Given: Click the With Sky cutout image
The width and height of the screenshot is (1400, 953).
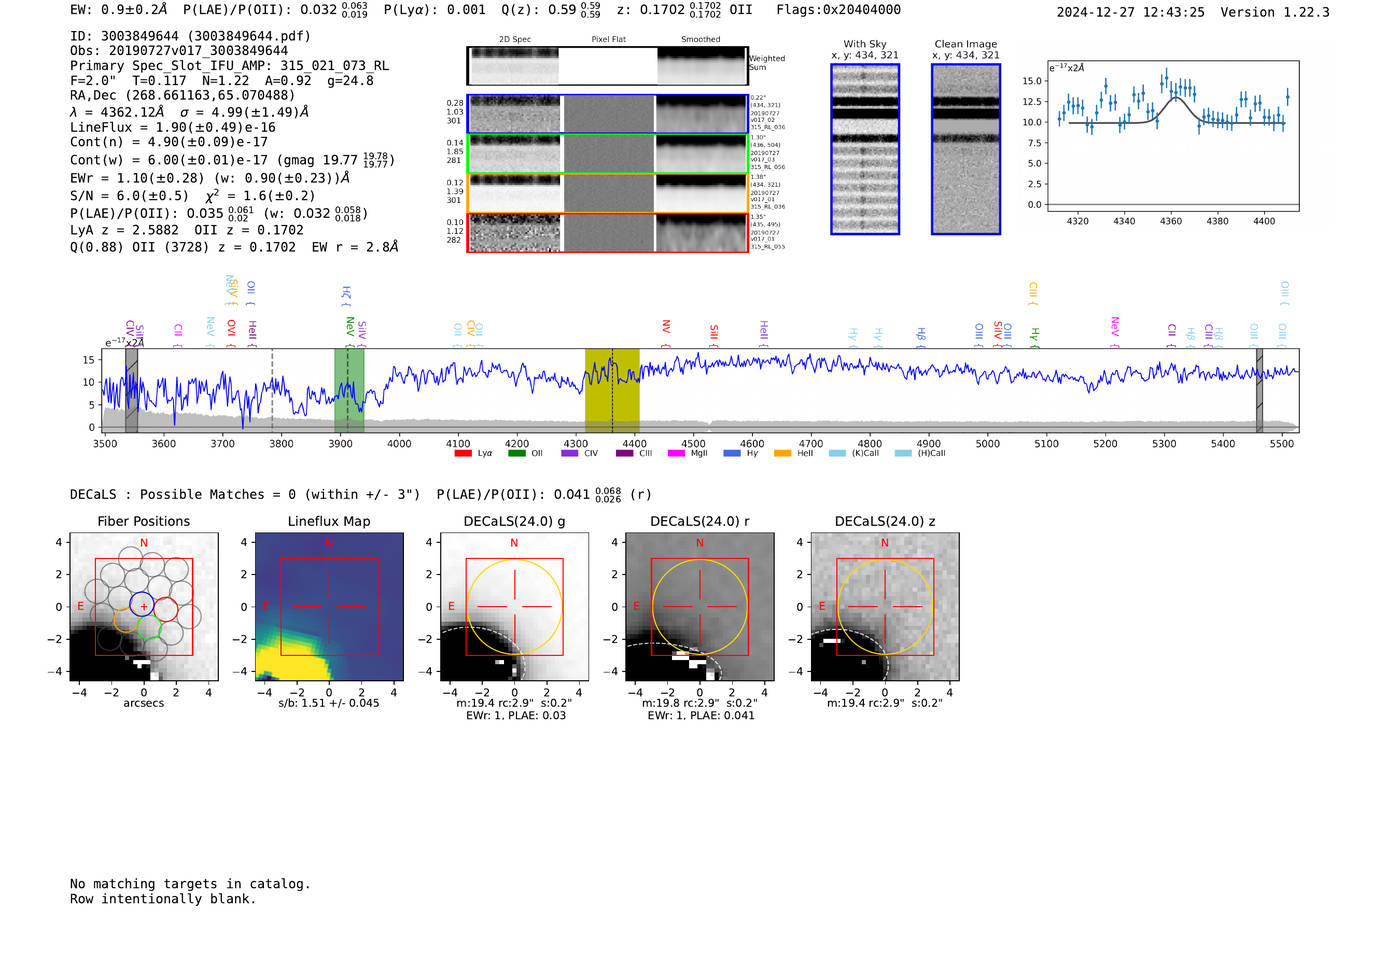Looking at the screenshot, I should click(x=865, y=149).
